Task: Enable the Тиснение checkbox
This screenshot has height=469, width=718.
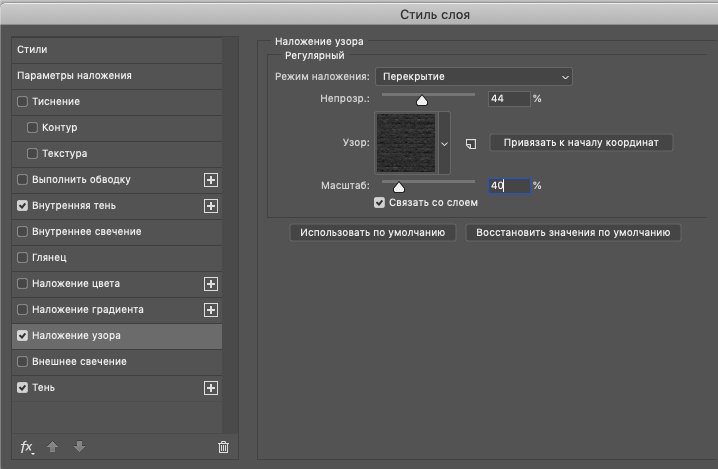Action: pos(22,102)
